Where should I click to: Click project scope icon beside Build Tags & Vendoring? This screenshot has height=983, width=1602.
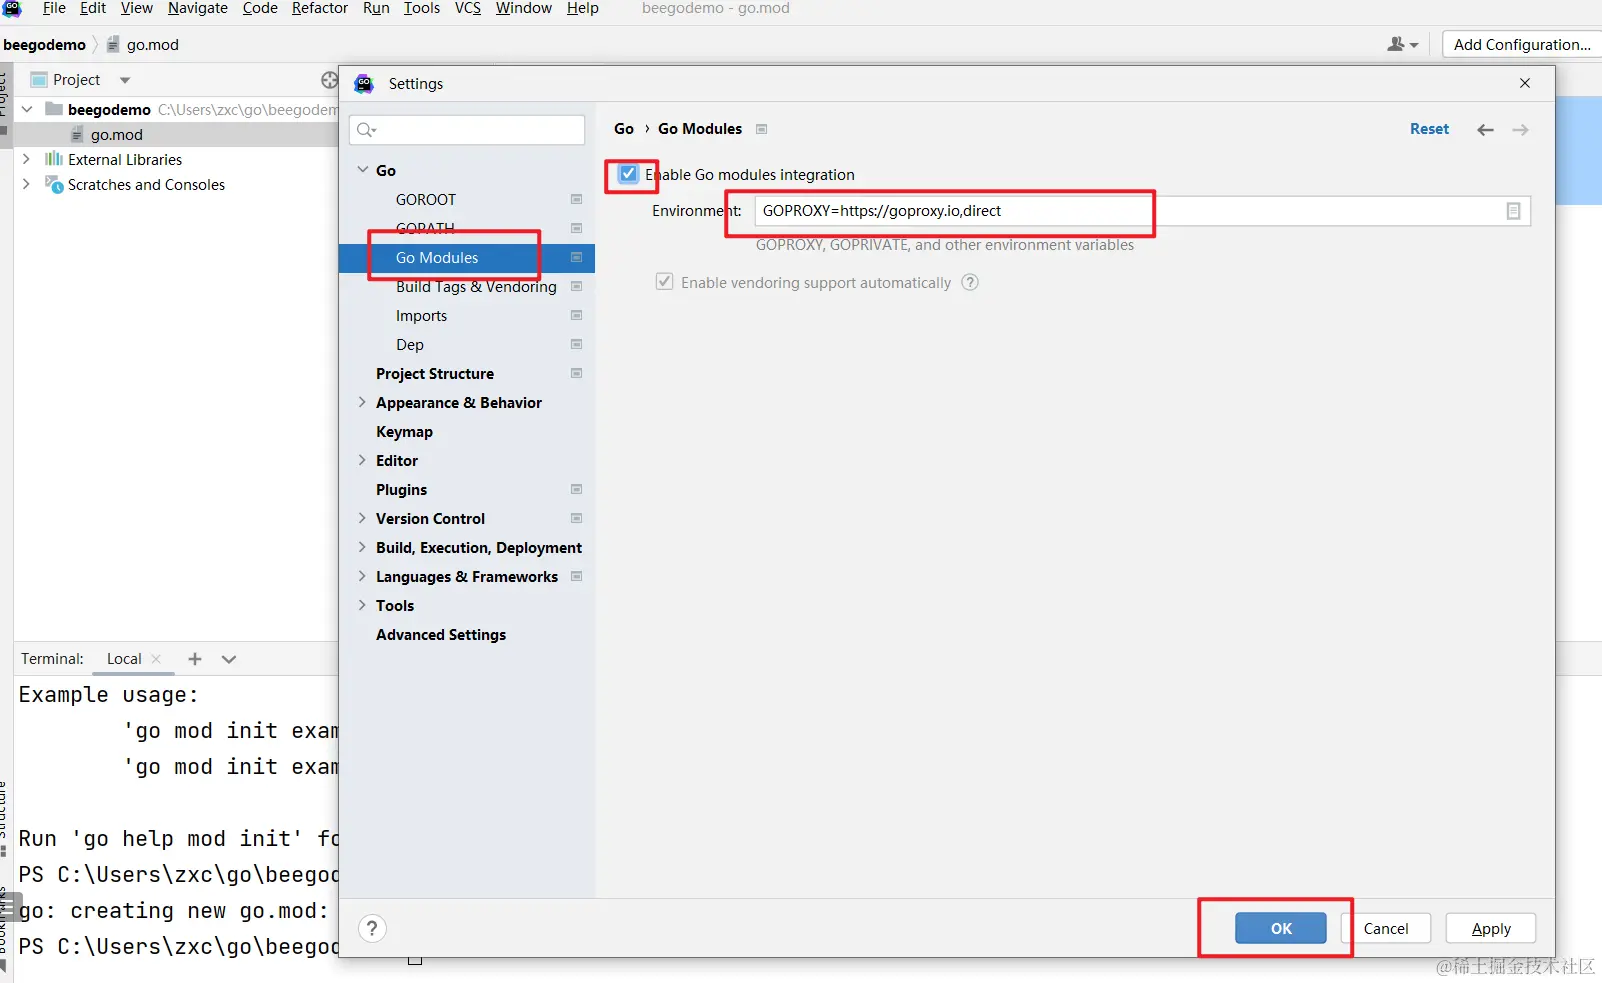576,286
